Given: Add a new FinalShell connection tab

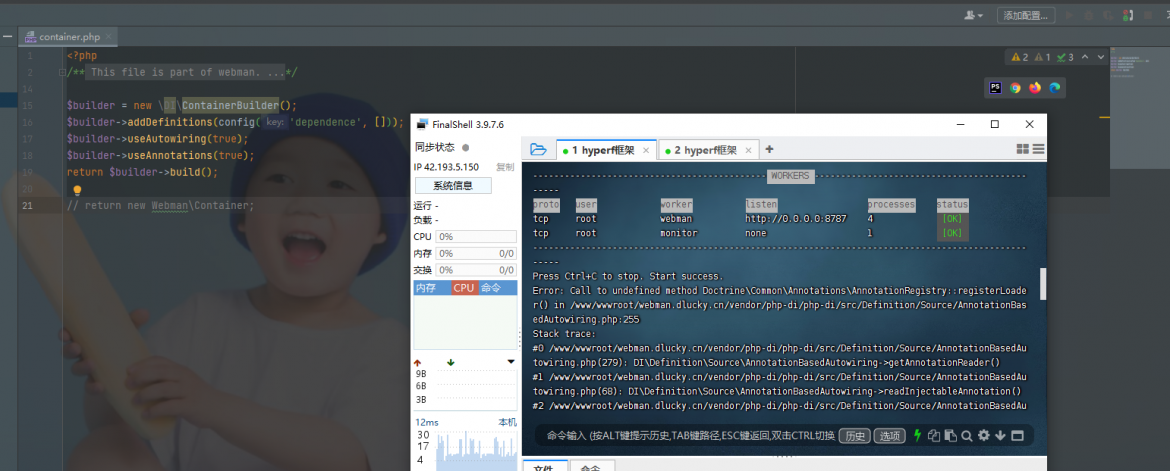Looking at the screenshot, I should click(x=769, y=149).
